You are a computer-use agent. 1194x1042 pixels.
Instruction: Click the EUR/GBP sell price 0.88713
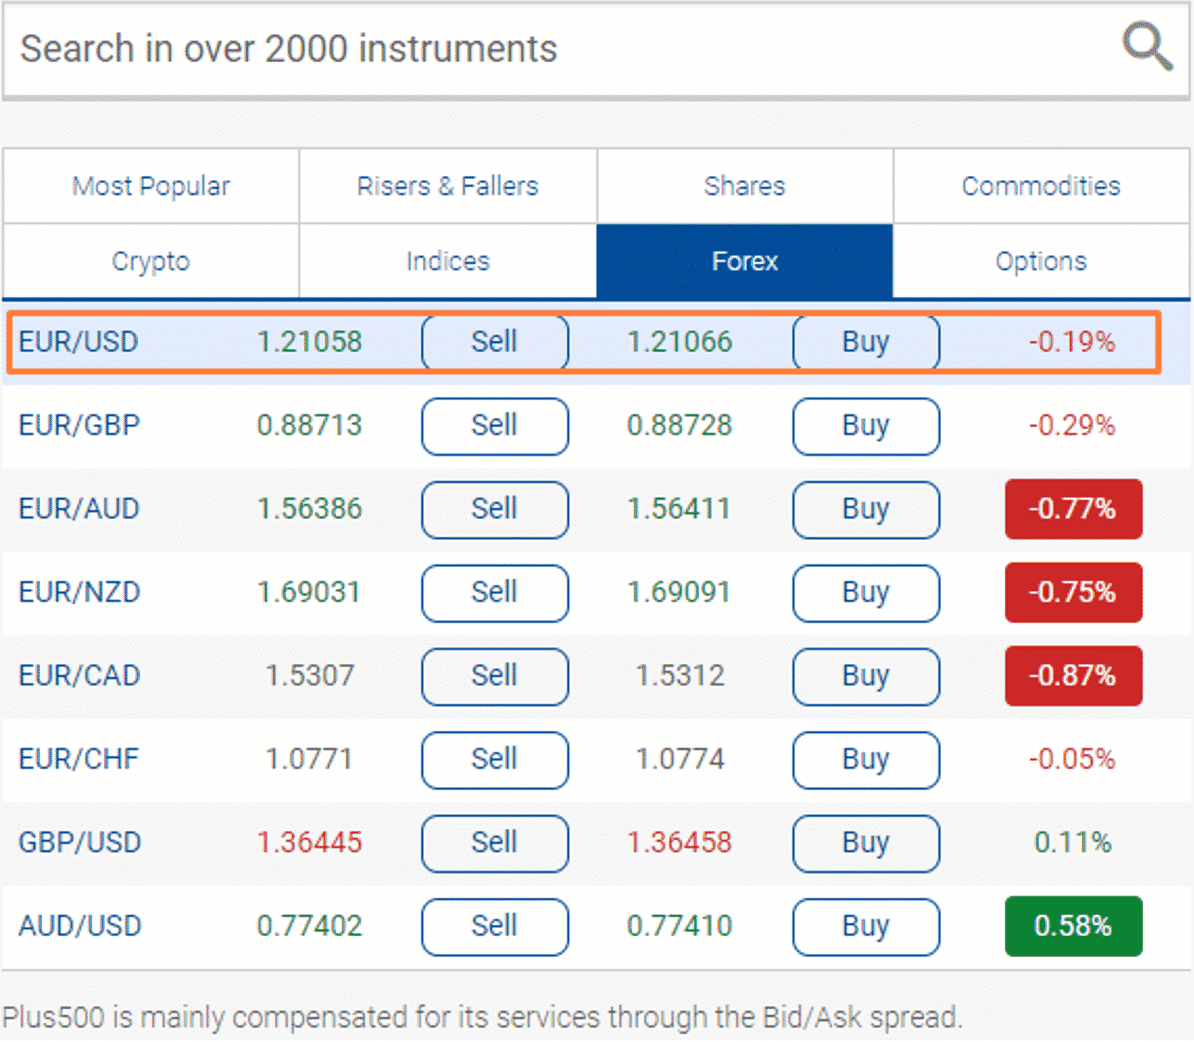click(x=309, y=425)
